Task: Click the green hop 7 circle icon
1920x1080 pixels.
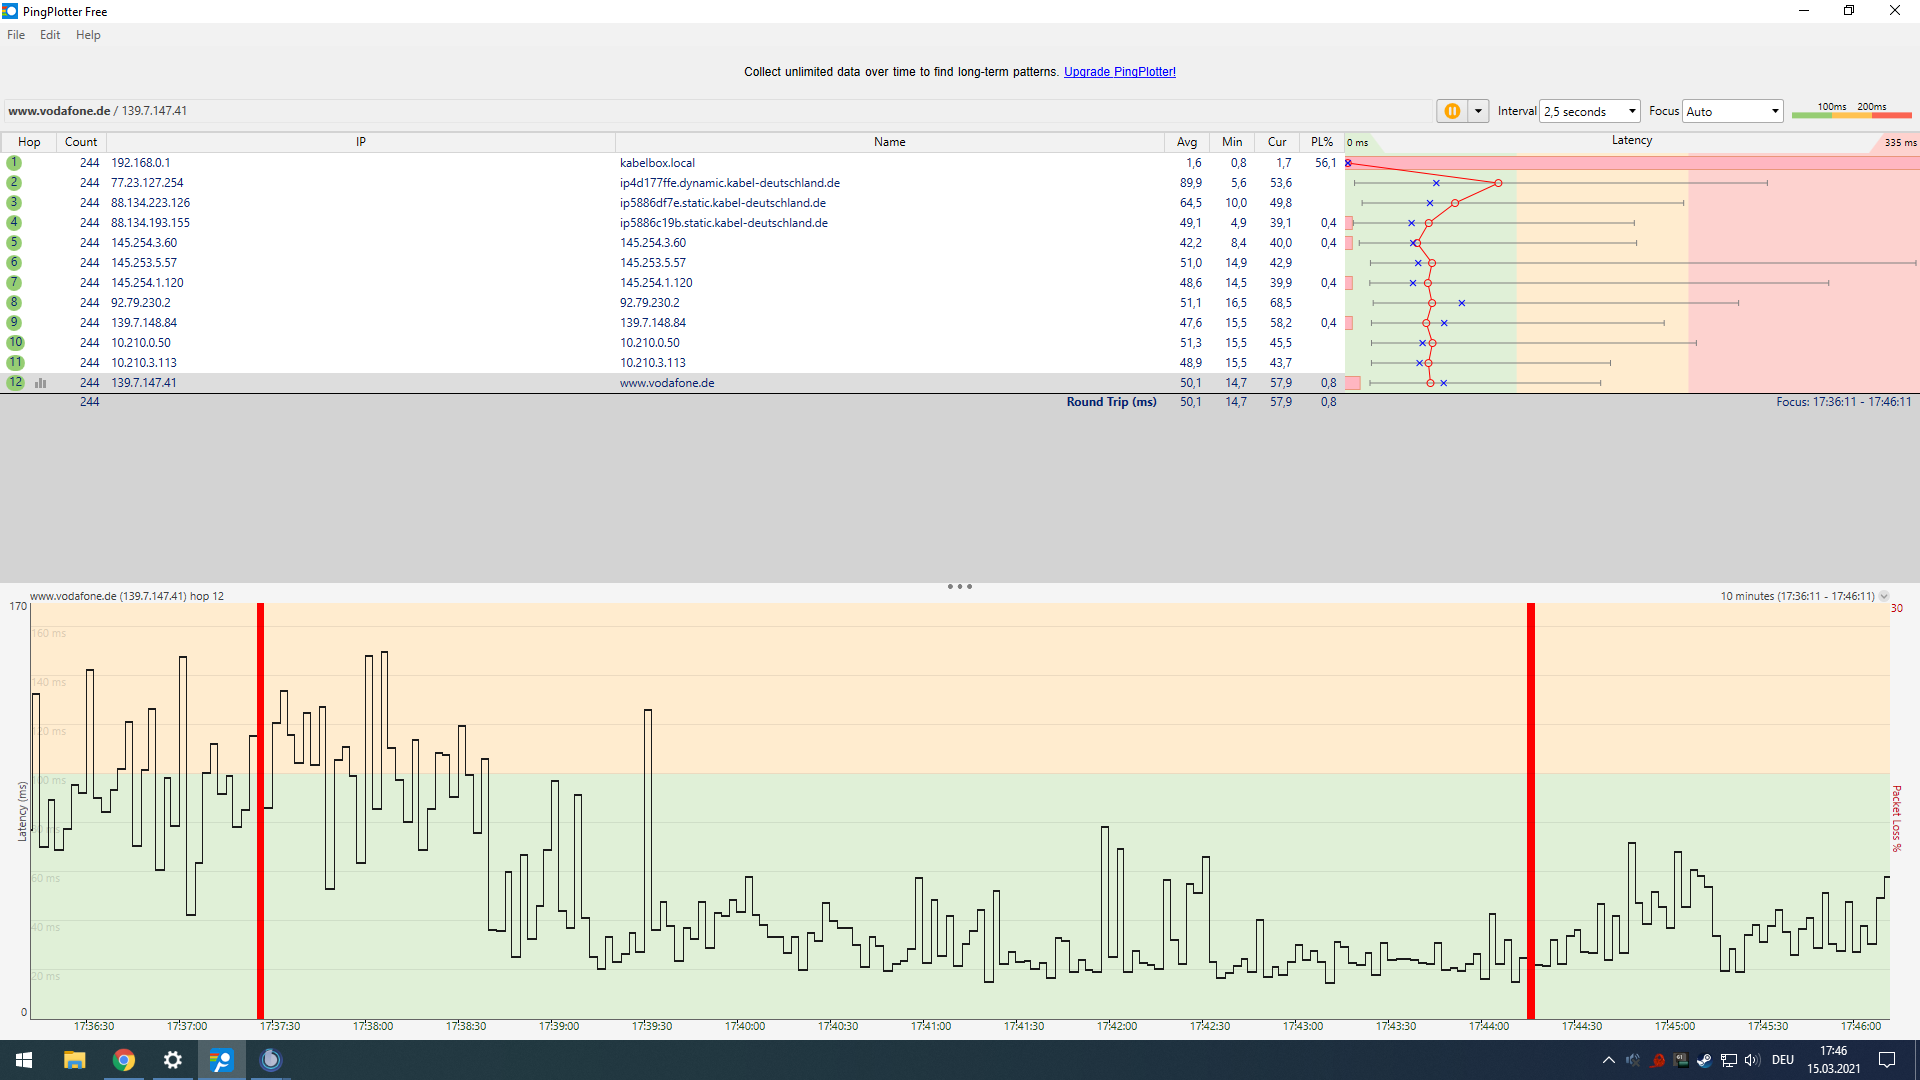Action: point(14,283)
